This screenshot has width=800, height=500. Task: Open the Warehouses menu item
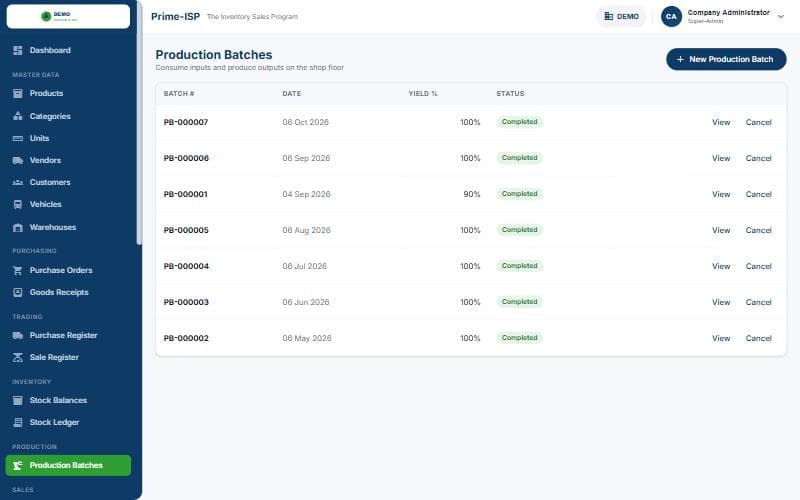pyautogui.click(x=68, y=228)
